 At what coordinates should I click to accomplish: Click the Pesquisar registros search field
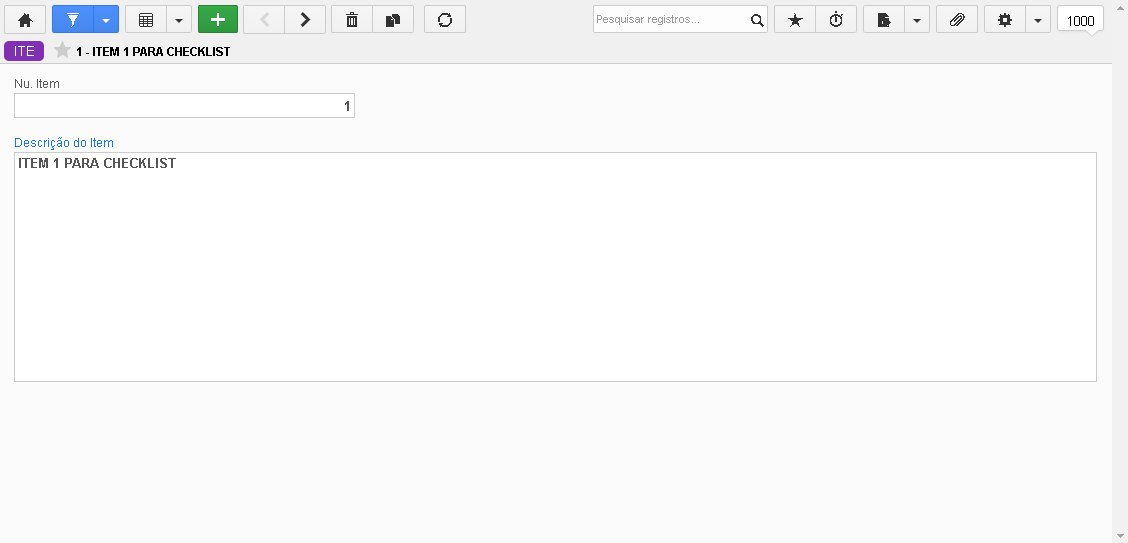[x=670, y=19]
